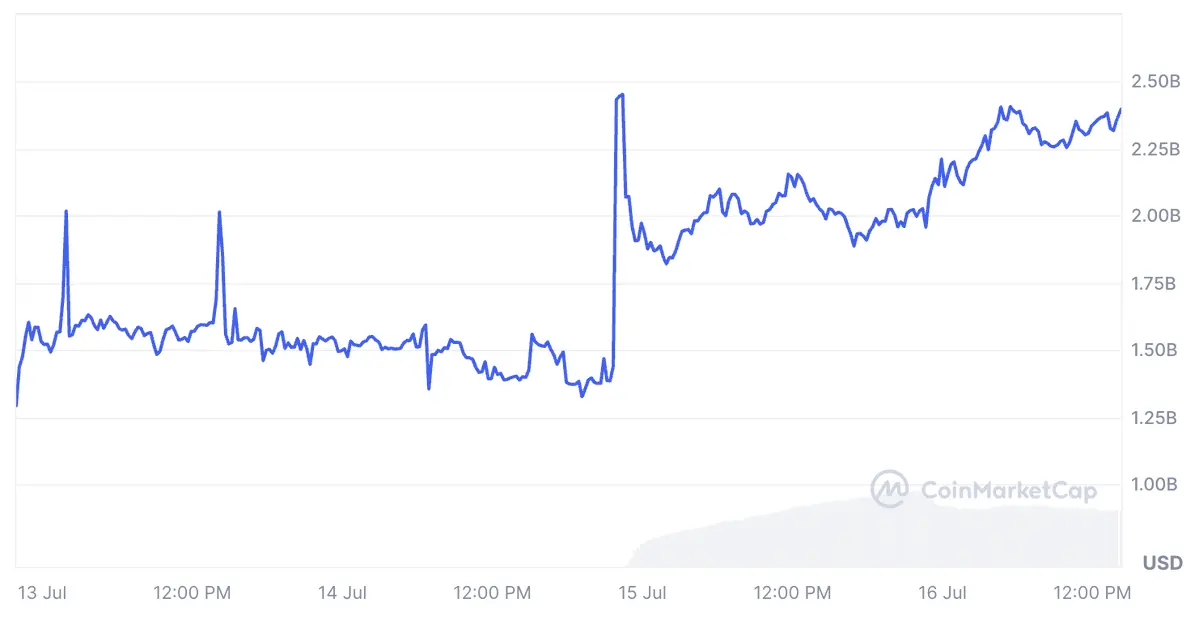Click the CoinMarketCap logo icon watermark
This screenshot has height=641, width=1199.
[889, 489]
